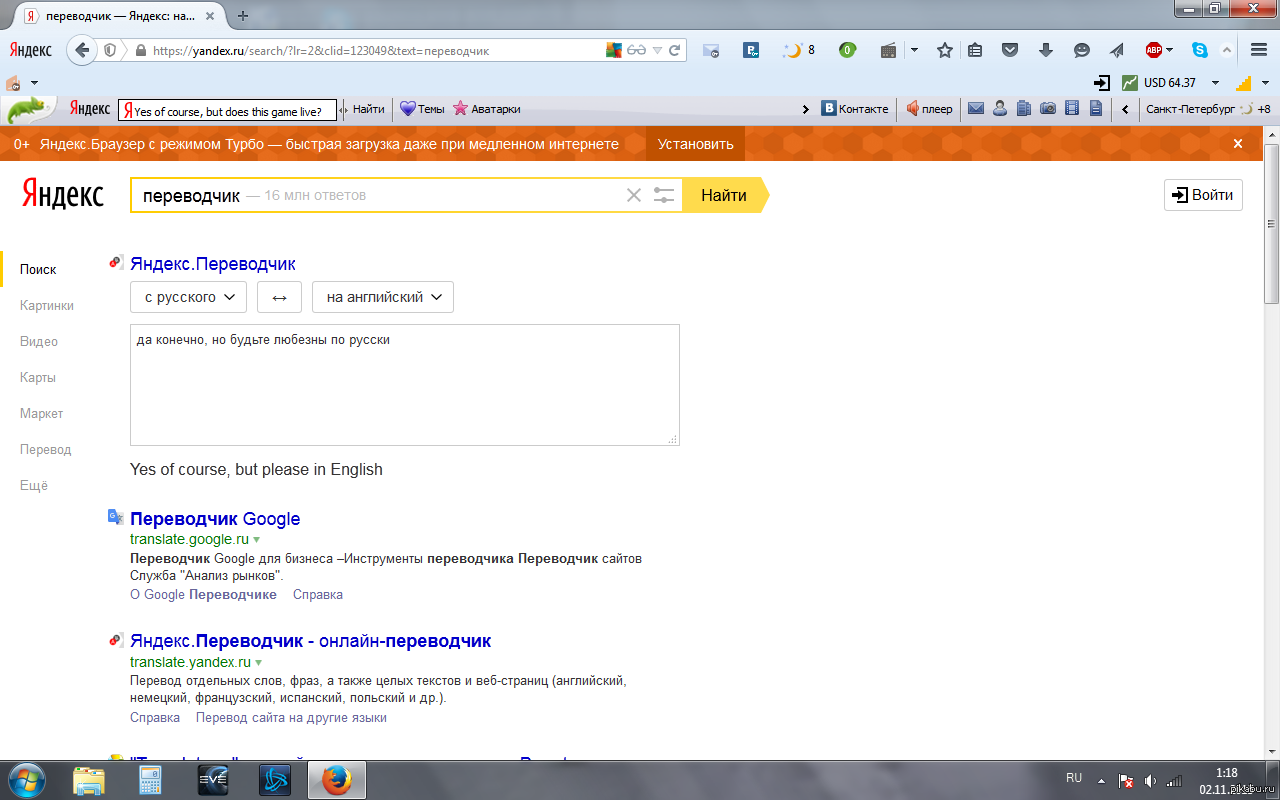Expand translate.yandex.ru result green arrow
The height and width of the screenshot is (800, 1280).
(259, 663)
